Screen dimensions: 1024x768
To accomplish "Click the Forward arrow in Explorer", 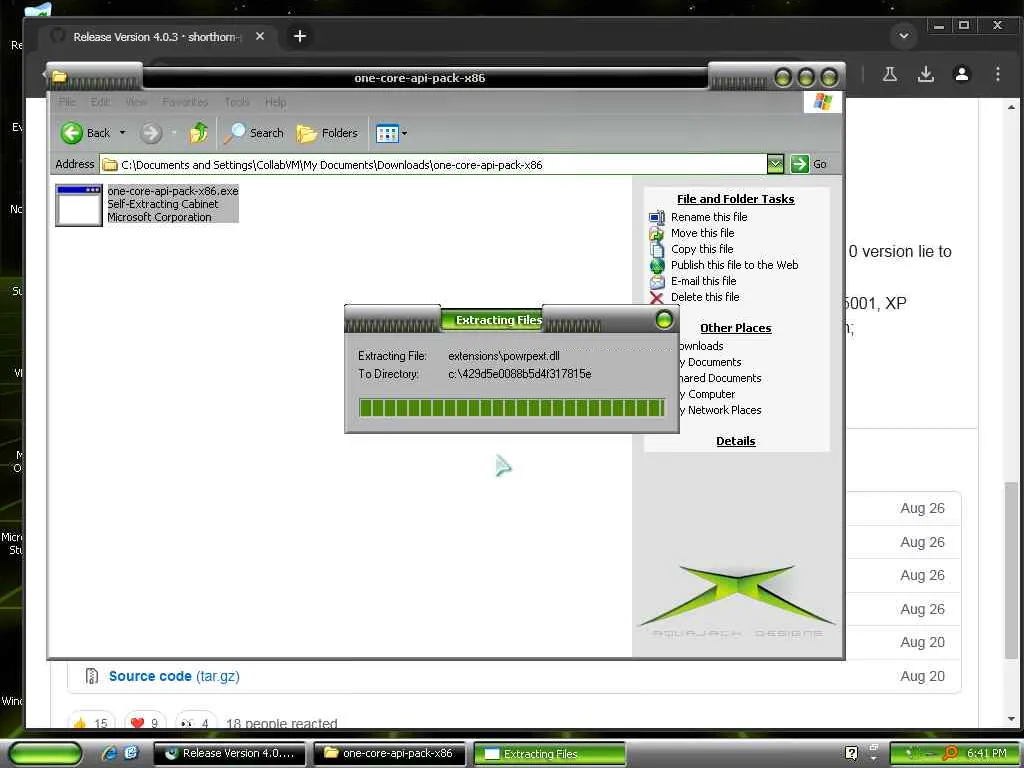I will (151, 133).
